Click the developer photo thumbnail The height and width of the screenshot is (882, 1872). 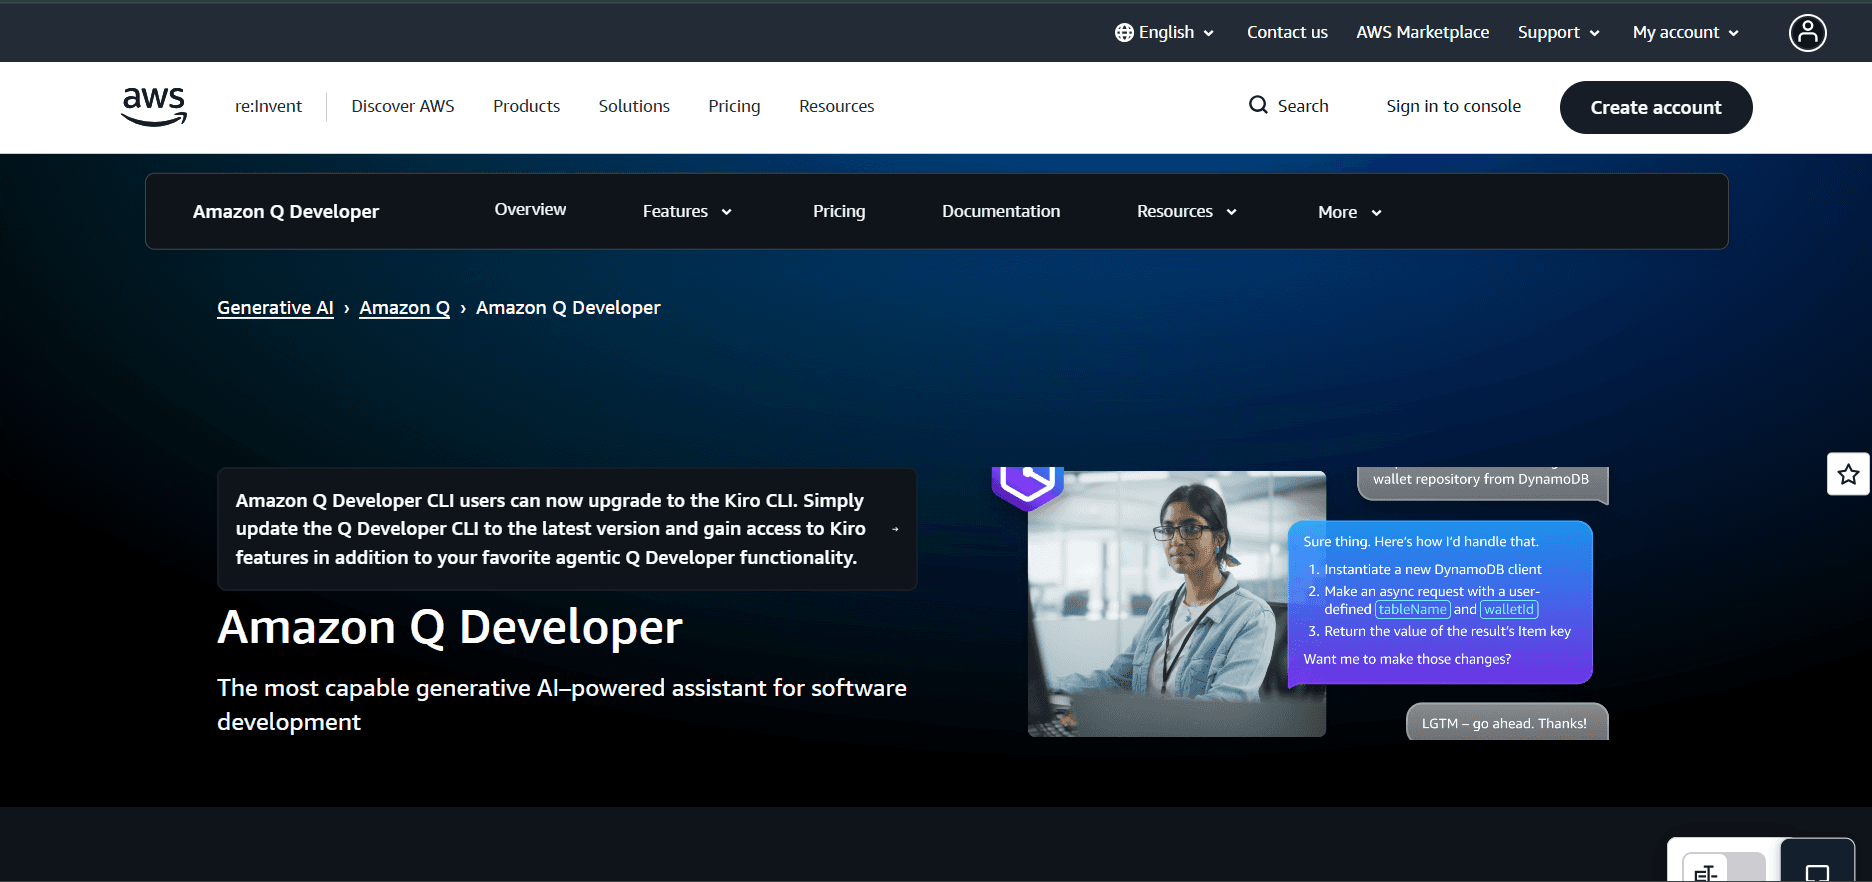click(1176, 604)
